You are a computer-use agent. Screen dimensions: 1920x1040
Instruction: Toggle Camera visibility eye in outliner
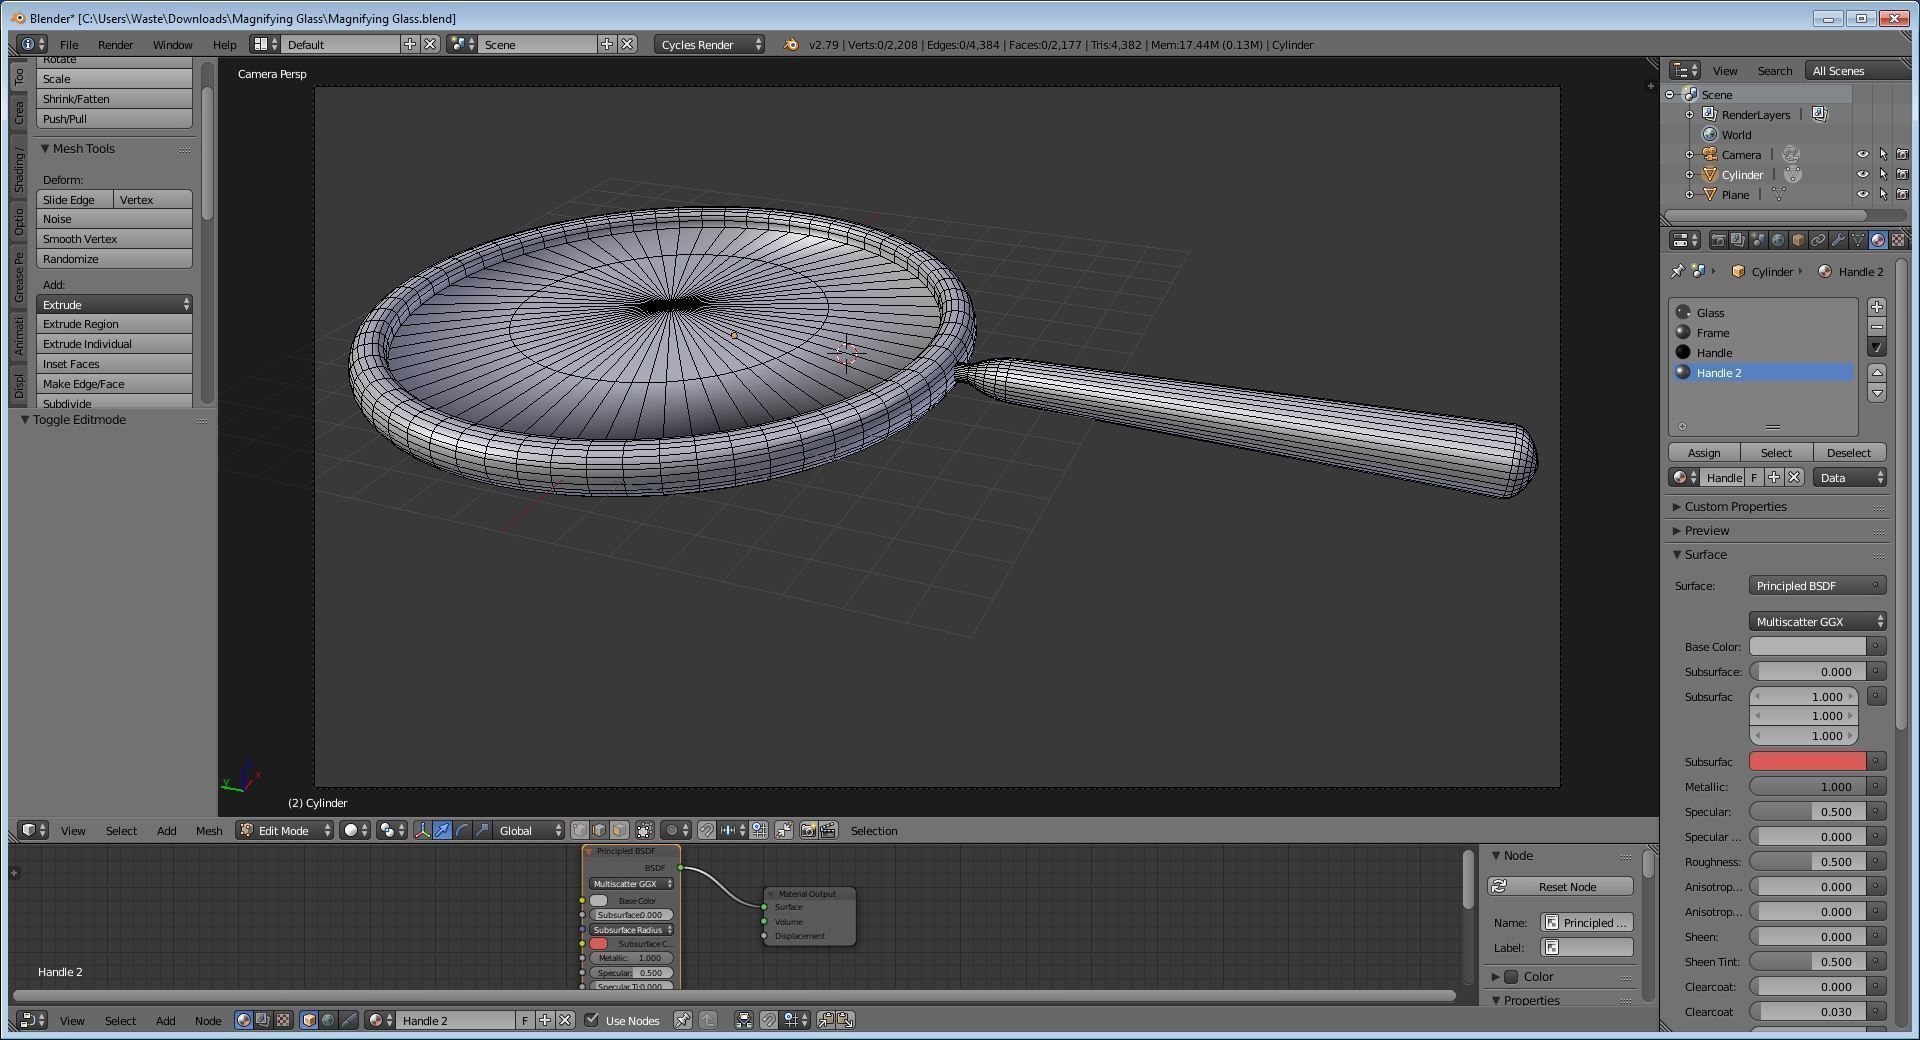click(x=1863, y=155)
